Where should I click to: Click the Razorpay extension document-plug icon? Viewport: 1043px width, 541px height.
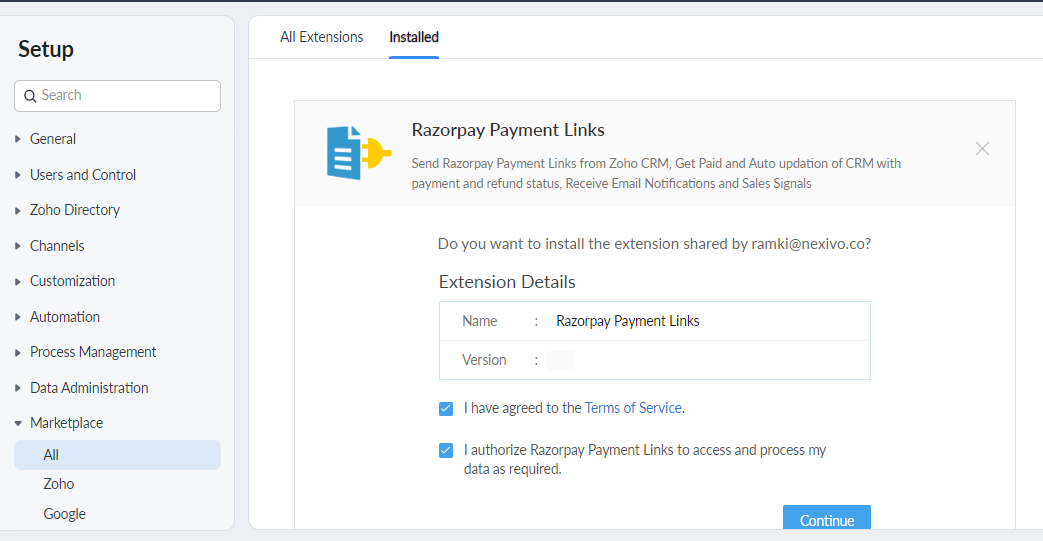(x=359, y=153)
